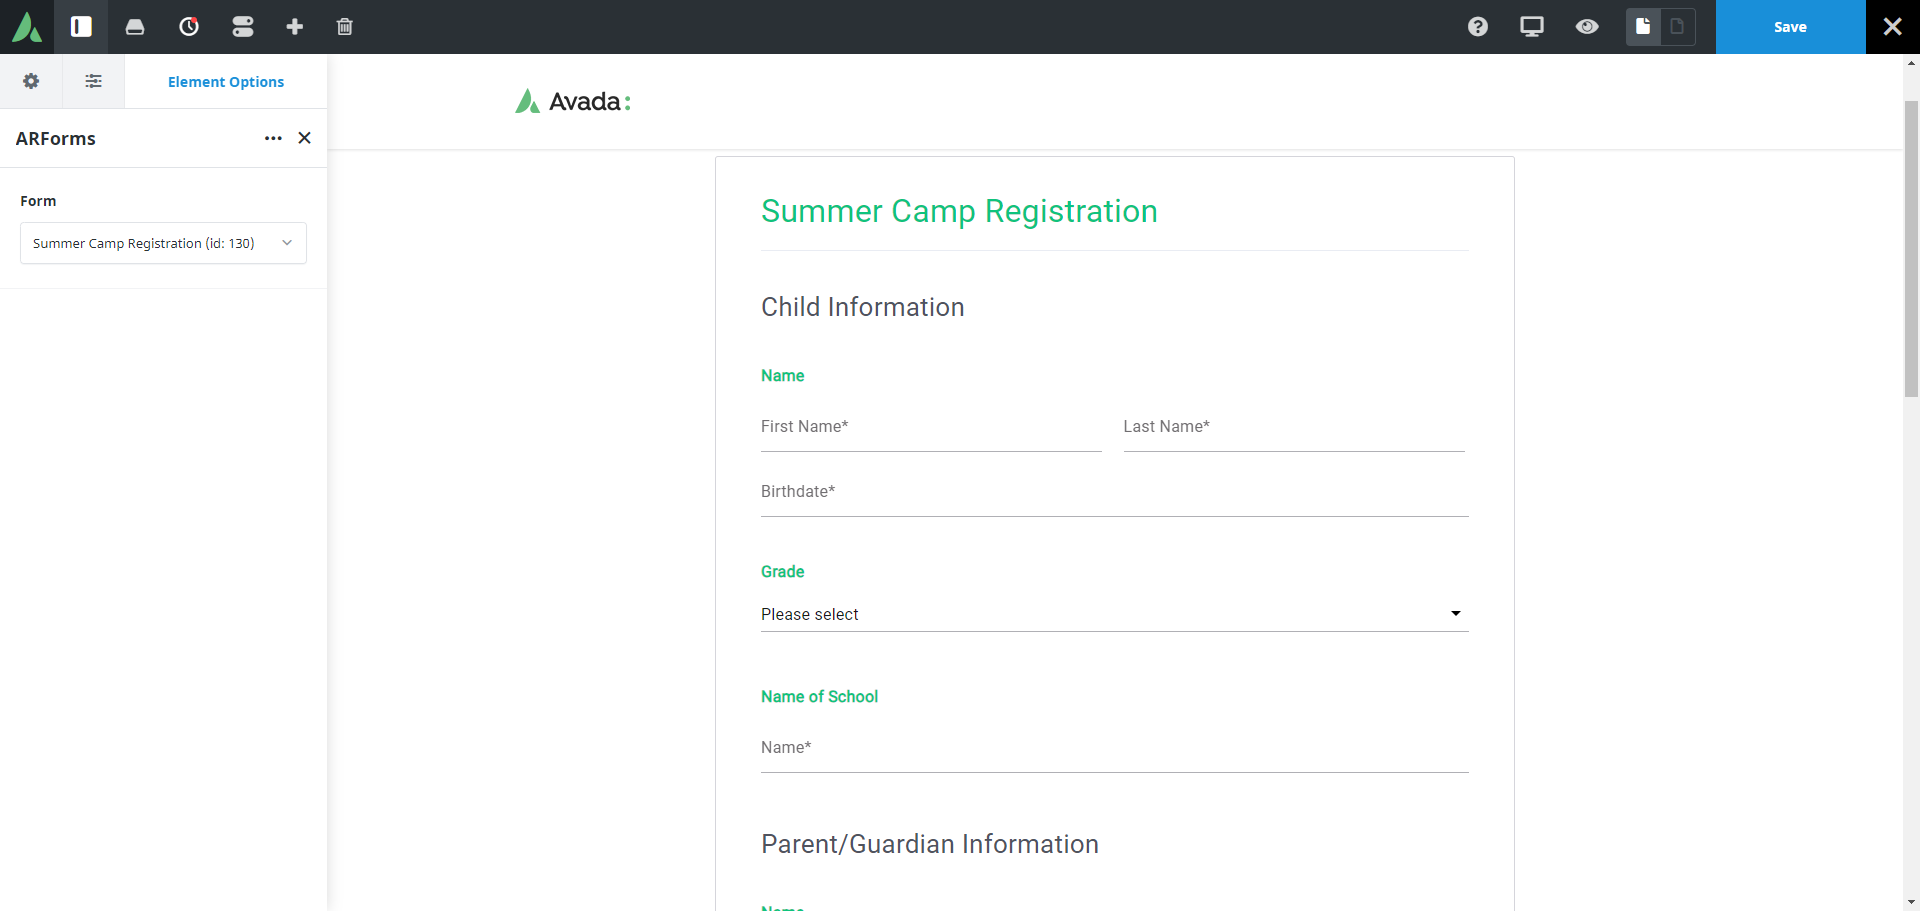The height and width of the screenshot is (911, 1920).
Task: Open the preferences toggles icon
Action: pyautogui.click(x=243, y=27)
